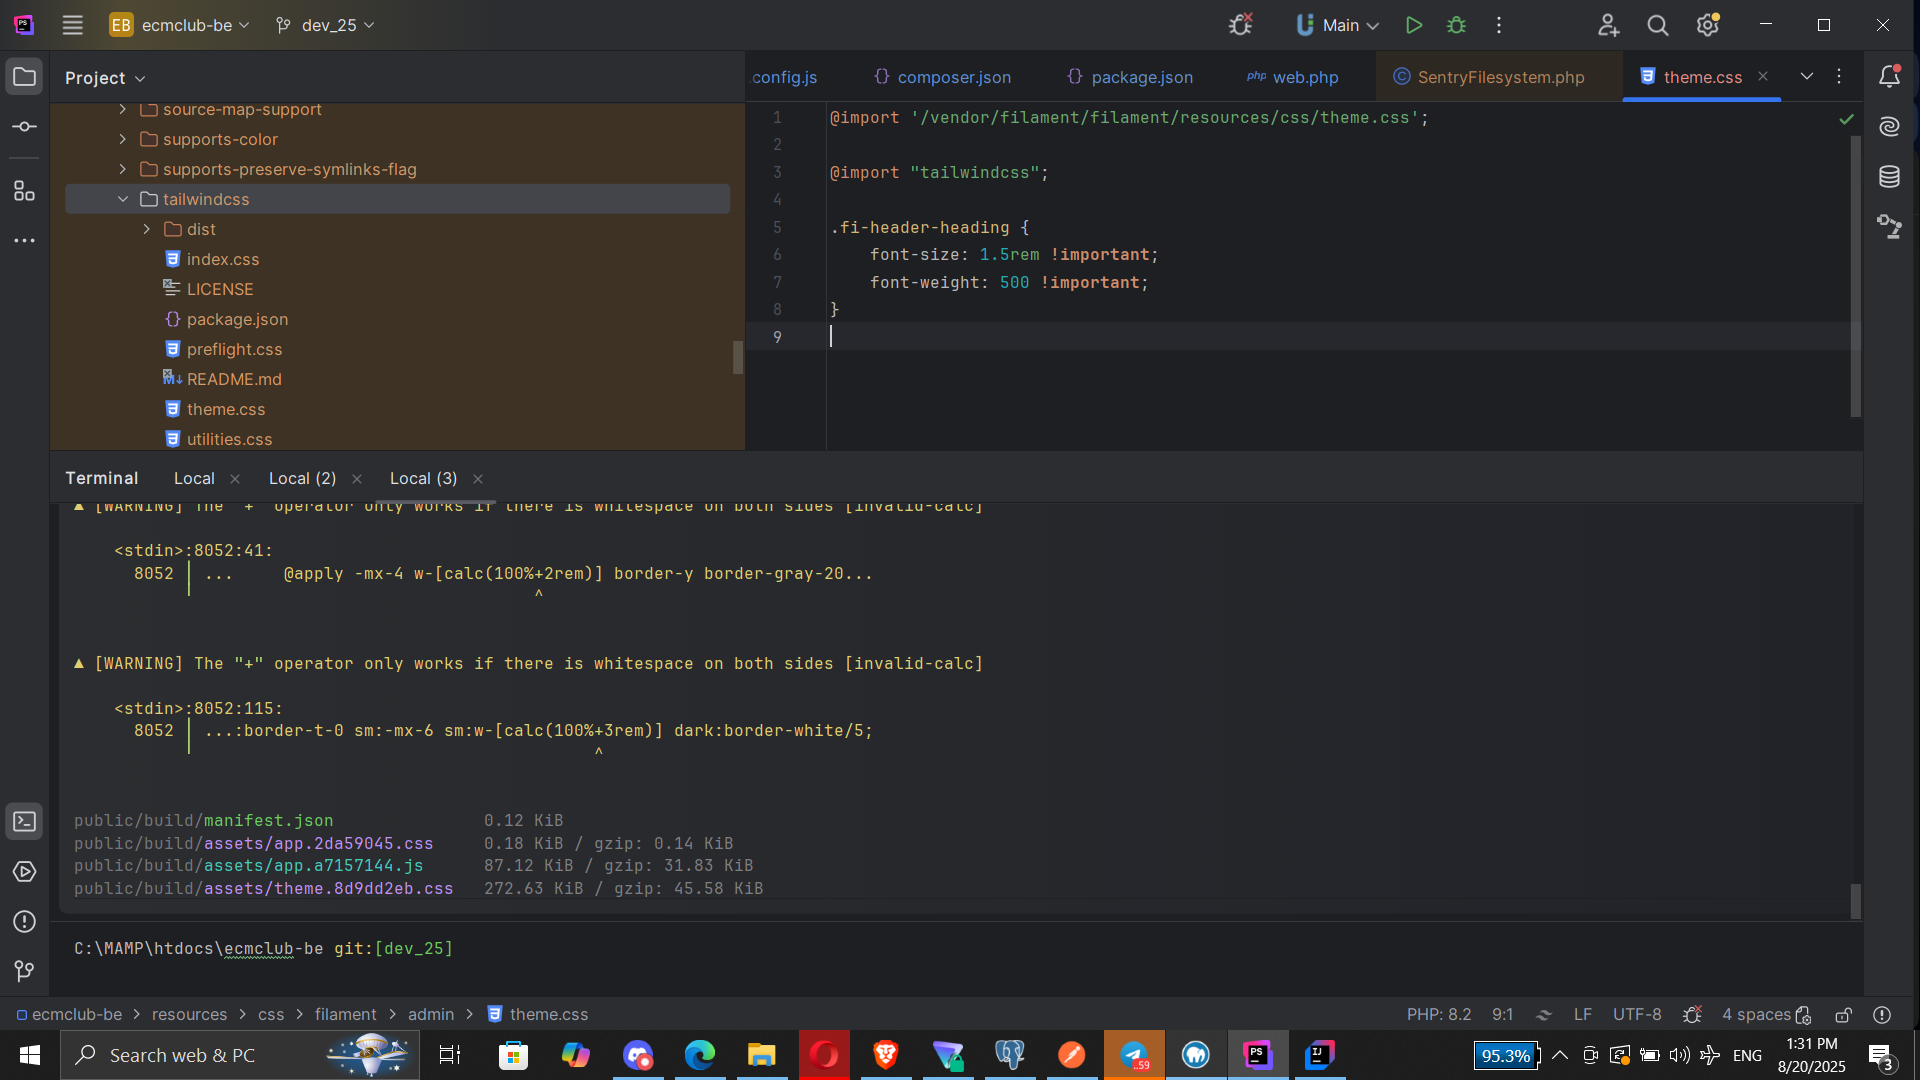Click the green inspection checkmark

click(1846, 119)
